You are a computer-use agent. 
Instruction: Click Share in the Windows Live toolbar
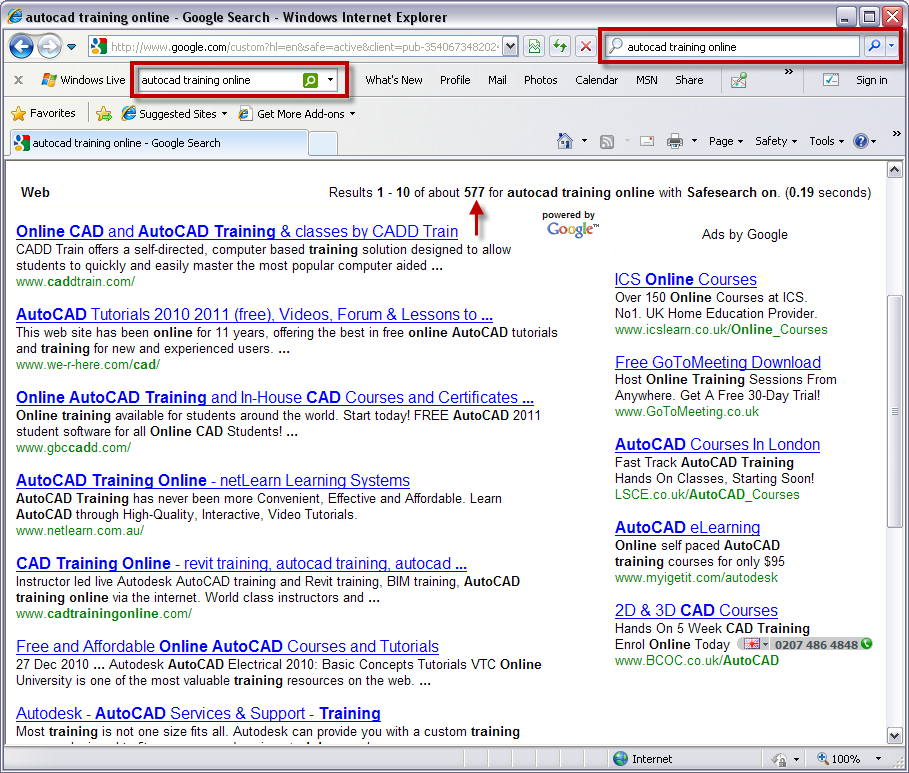coord(689,80)
